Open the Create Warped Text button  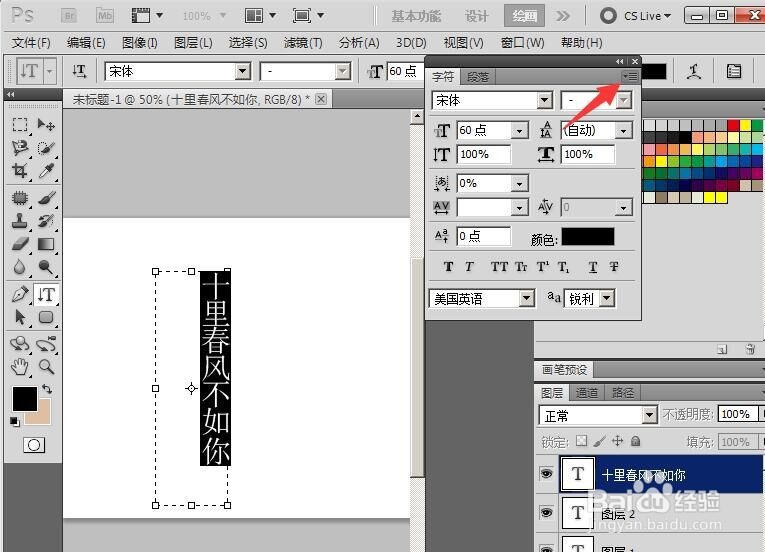(x=694, y=72)
